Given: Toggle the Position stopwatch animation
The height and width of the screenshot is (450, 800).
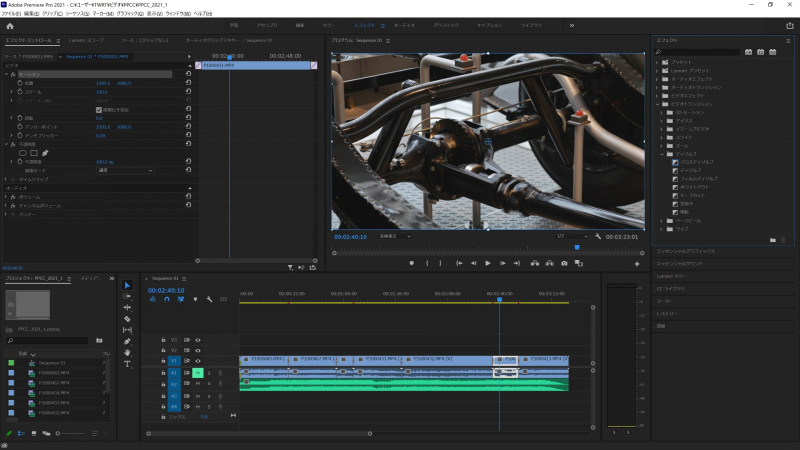Looking at the screenshot, I should pyautogui.click(x=20, y=83).
